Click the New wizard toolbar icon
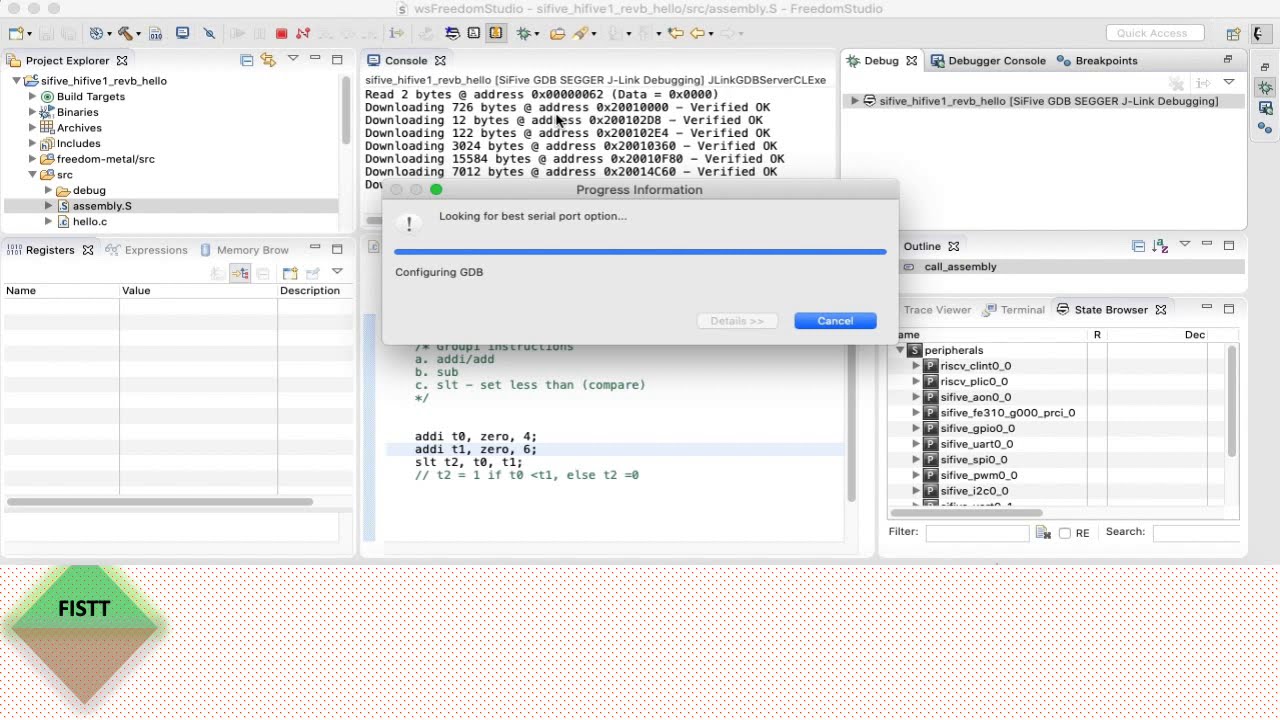Viewport: 1280px width, 720px height. click(x=16, y=33)
